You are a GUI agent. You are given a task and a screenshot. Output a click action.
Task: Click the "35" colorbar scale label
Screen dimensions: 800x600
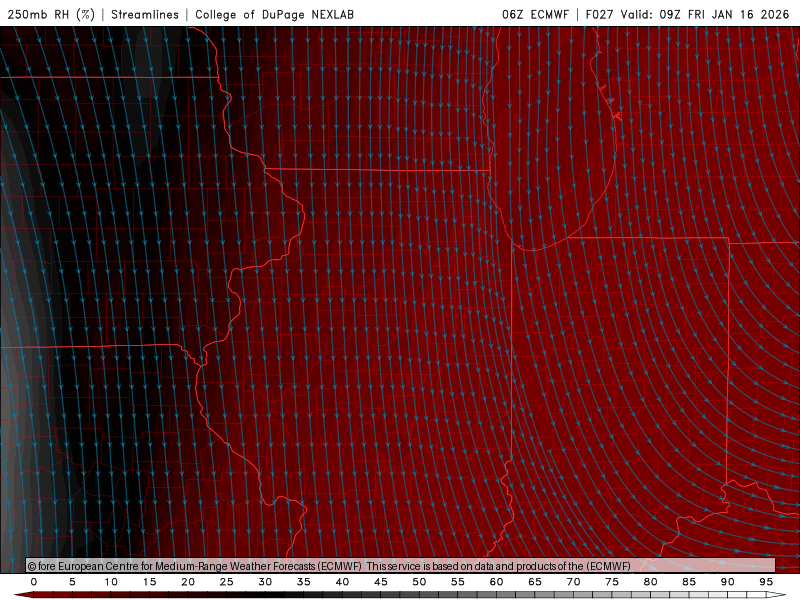(304, 582)
